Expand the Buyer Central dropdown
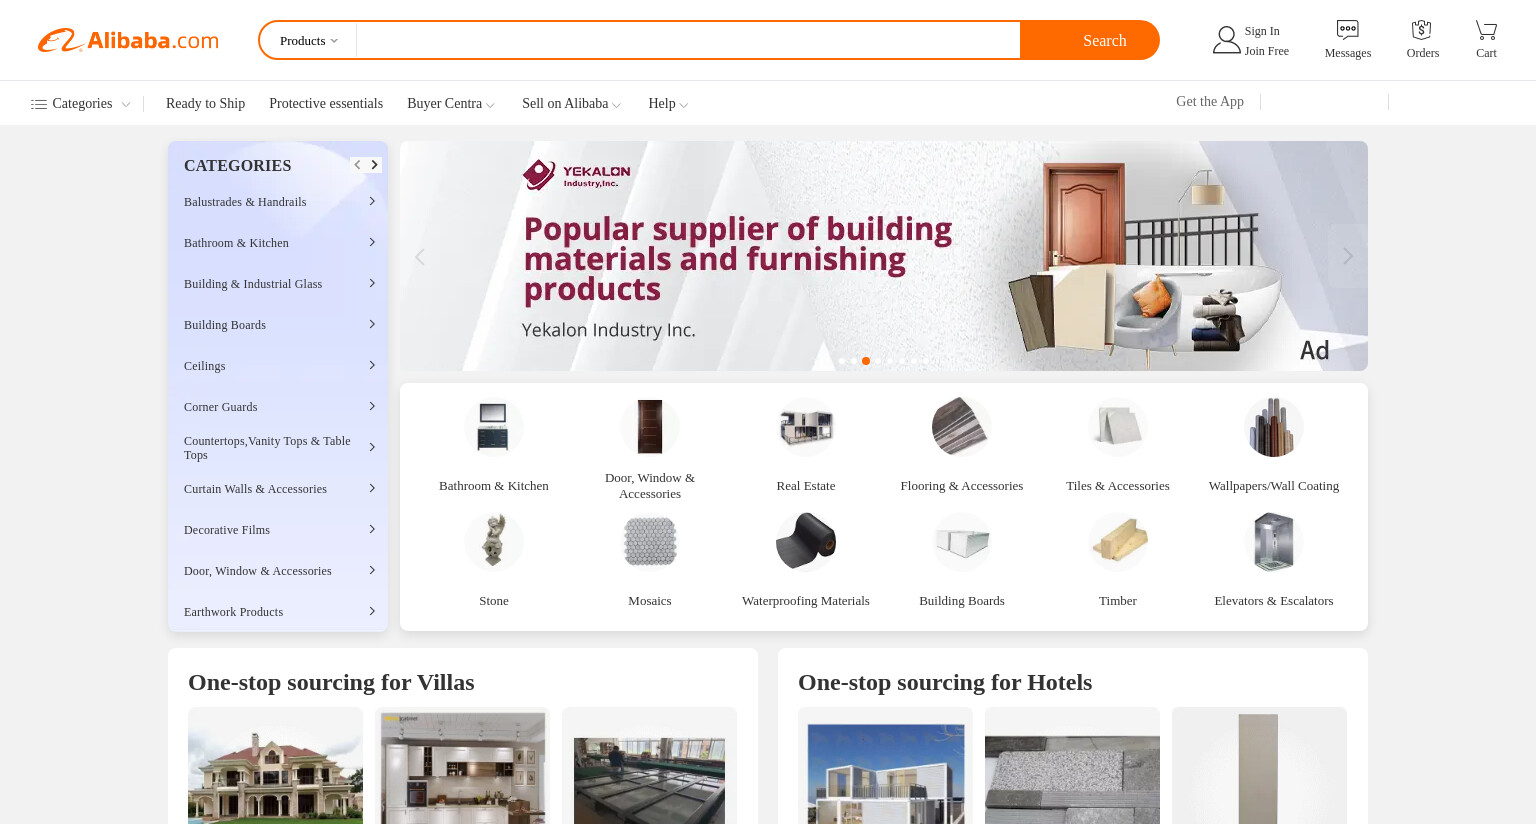This screenshot has width=1536, height=824. coord(451,104)
